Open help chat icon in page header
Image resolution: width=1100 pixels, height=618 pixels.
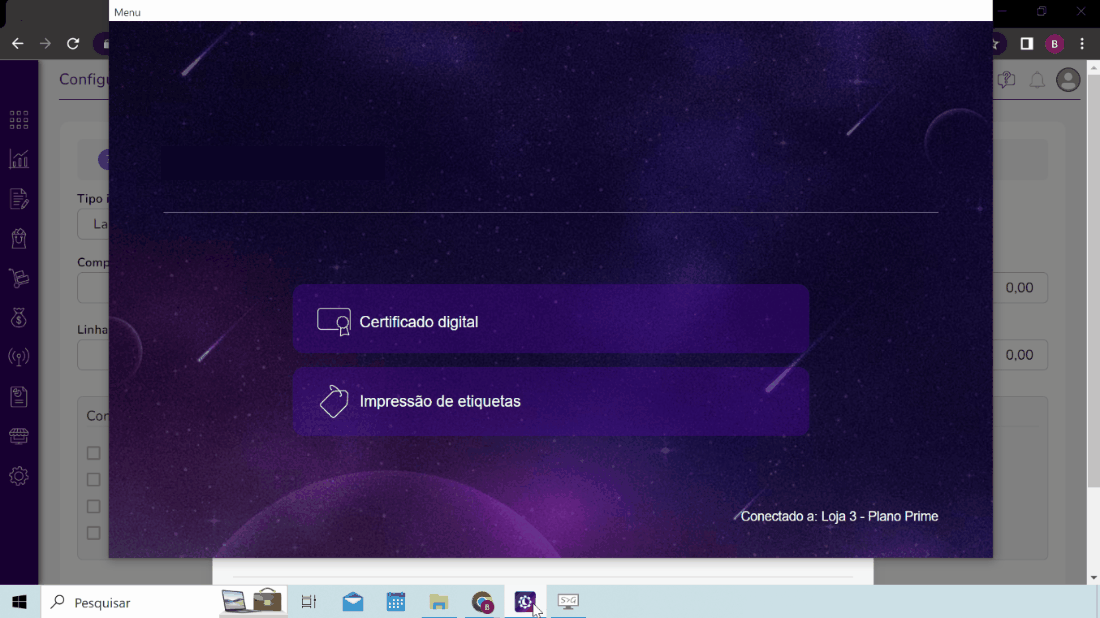(1007, 80)
